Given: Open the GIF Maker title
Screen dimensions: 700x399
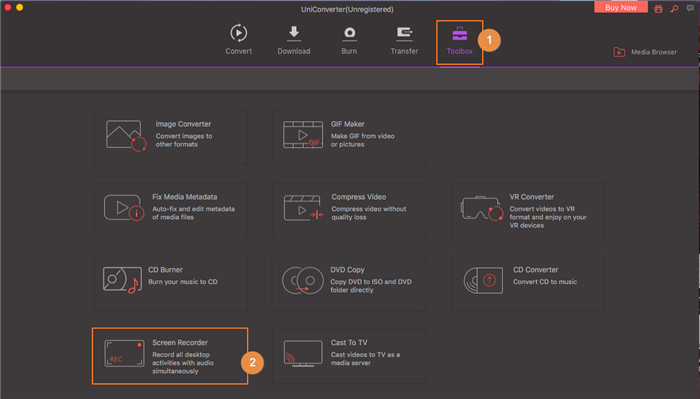Looking at the screenshot, I should click(347, 124).
